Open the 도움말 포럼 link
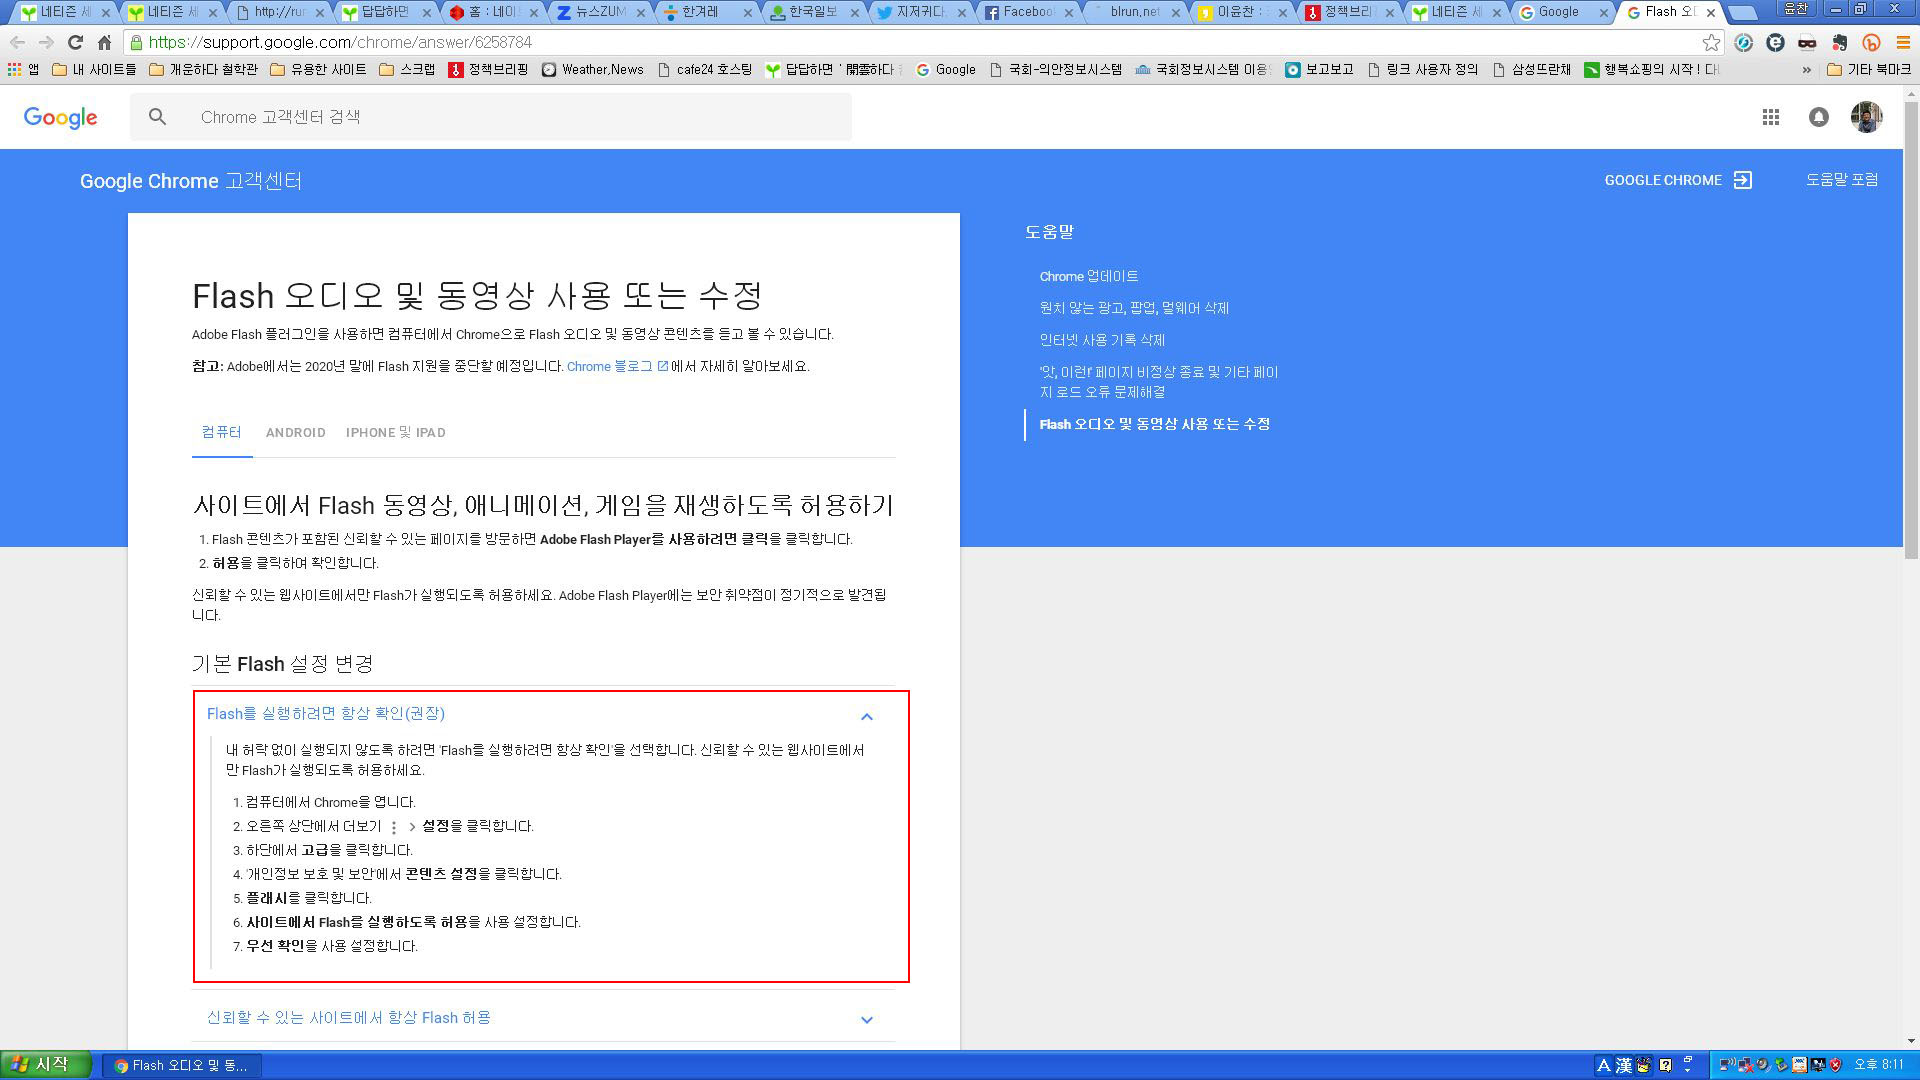The width and height of the screenshot is (1920, 1080). 1841,180
